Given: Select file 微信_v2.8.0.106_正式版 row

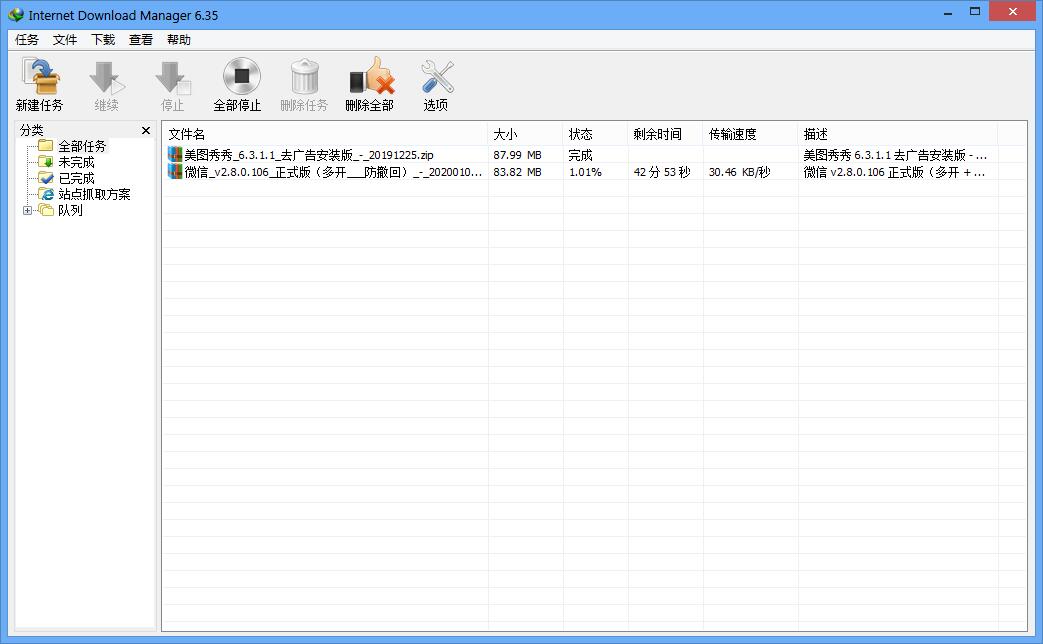Looking at the screenshot, I should click(333, 172).
